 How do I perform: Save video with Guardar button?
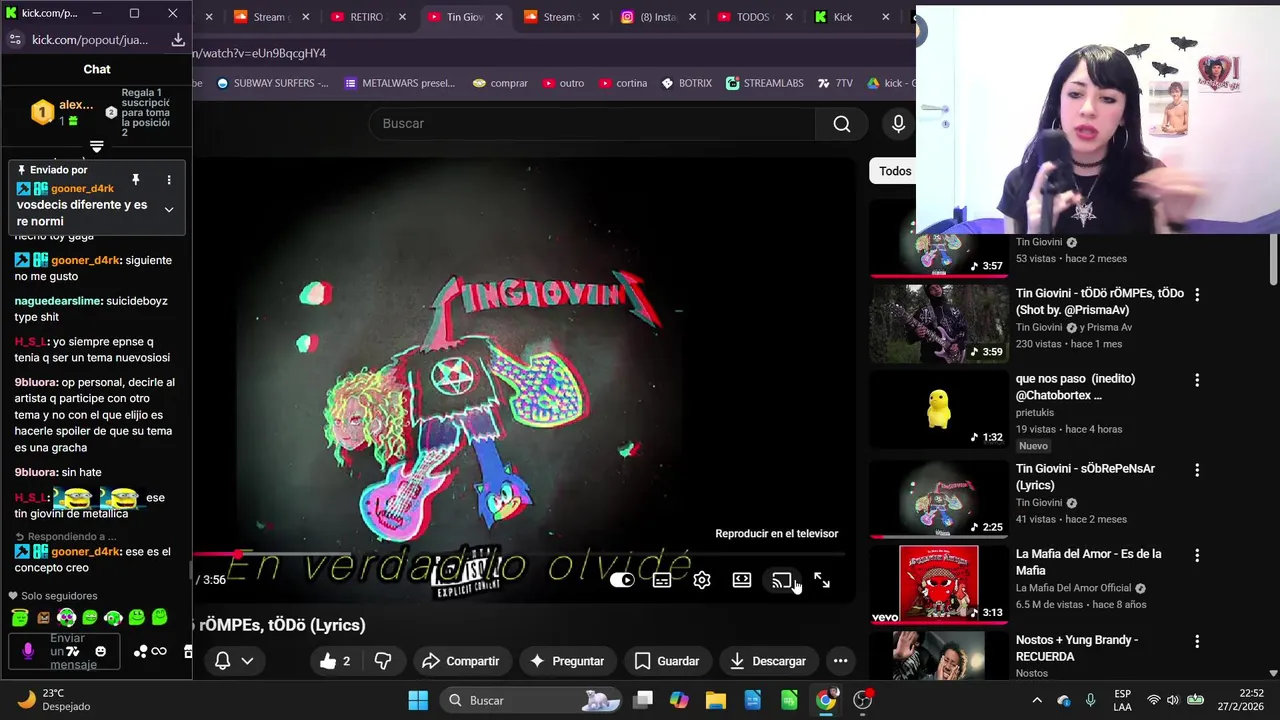pos(667,661)
